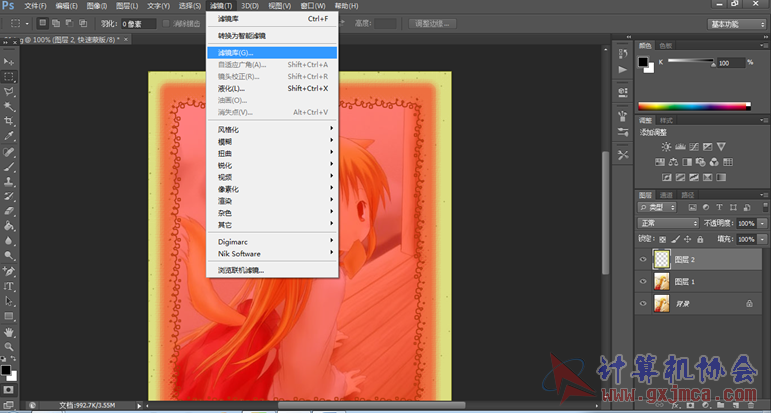This screenshot has width=772, height=413.
Task: Expand the Nik Software submenu
Action: click(272, 254)
